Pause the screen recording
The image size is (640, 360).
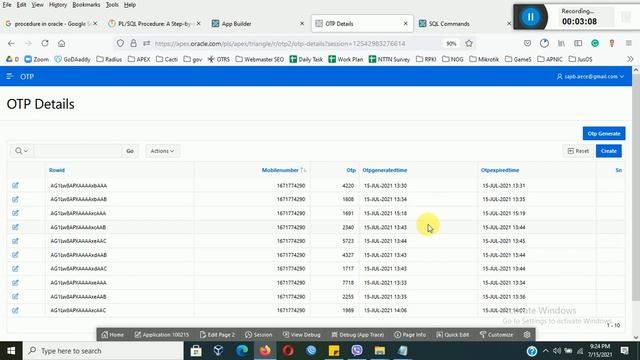point(530,17)
